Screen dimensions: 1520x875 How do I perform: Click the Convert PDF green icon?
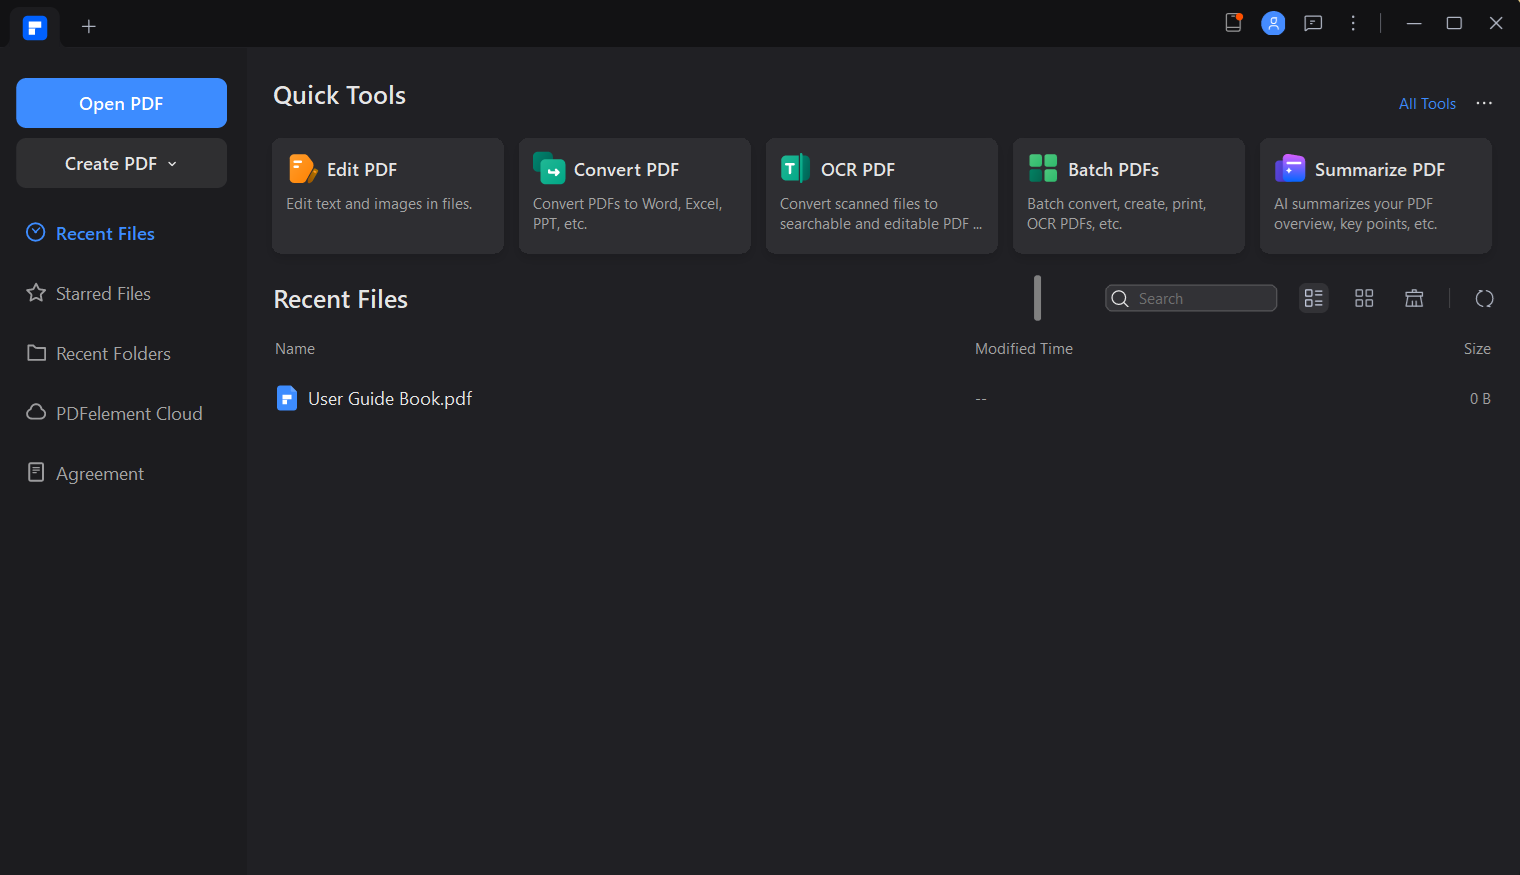tap(549, 168)
